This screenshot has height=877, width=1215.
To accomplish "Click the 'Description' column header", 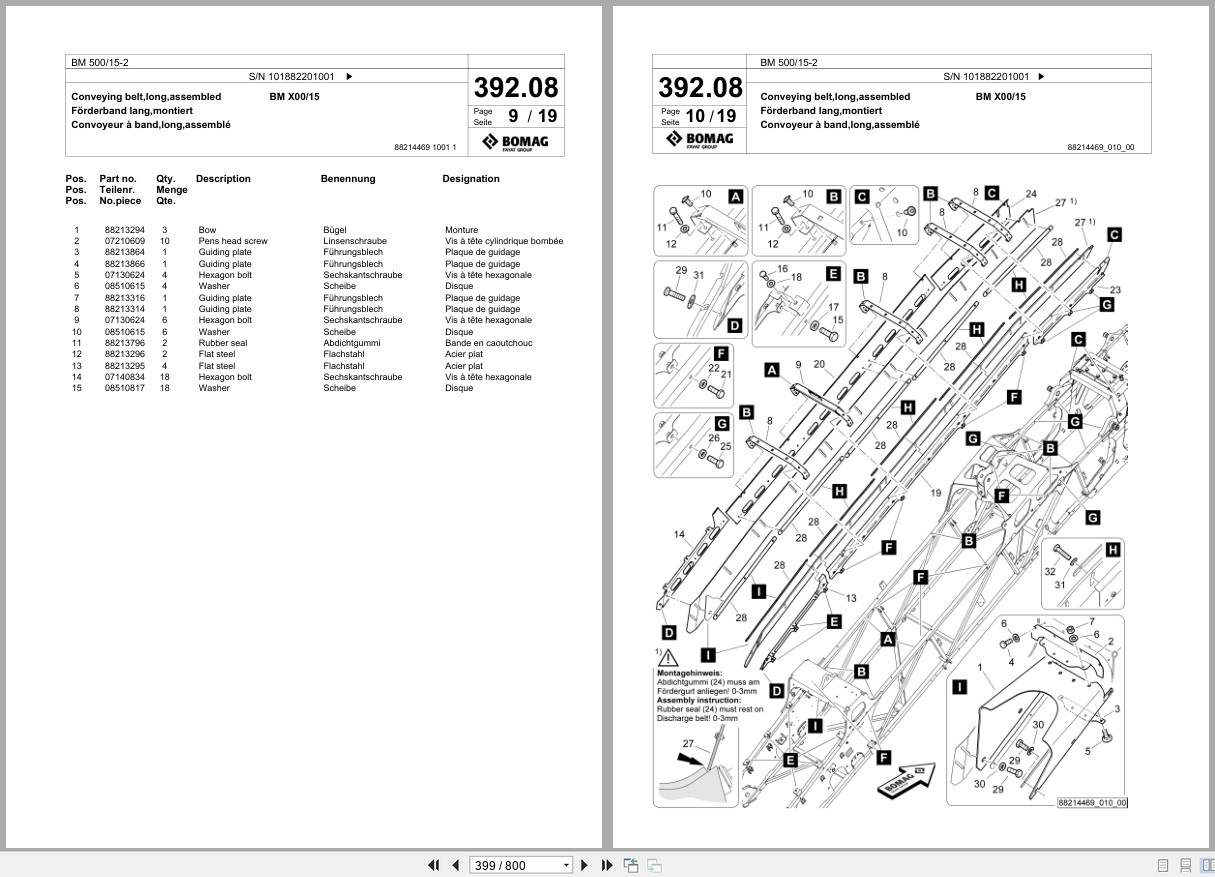I will pos(223,179).
